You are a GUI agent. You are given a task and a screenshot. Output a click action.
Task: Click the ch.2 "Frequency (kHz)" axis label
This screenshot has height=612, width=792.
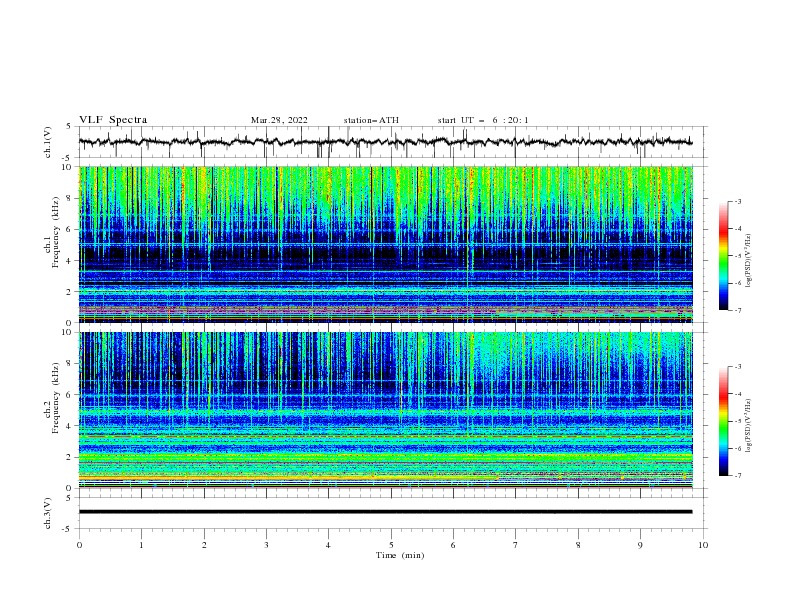(56, 397)
